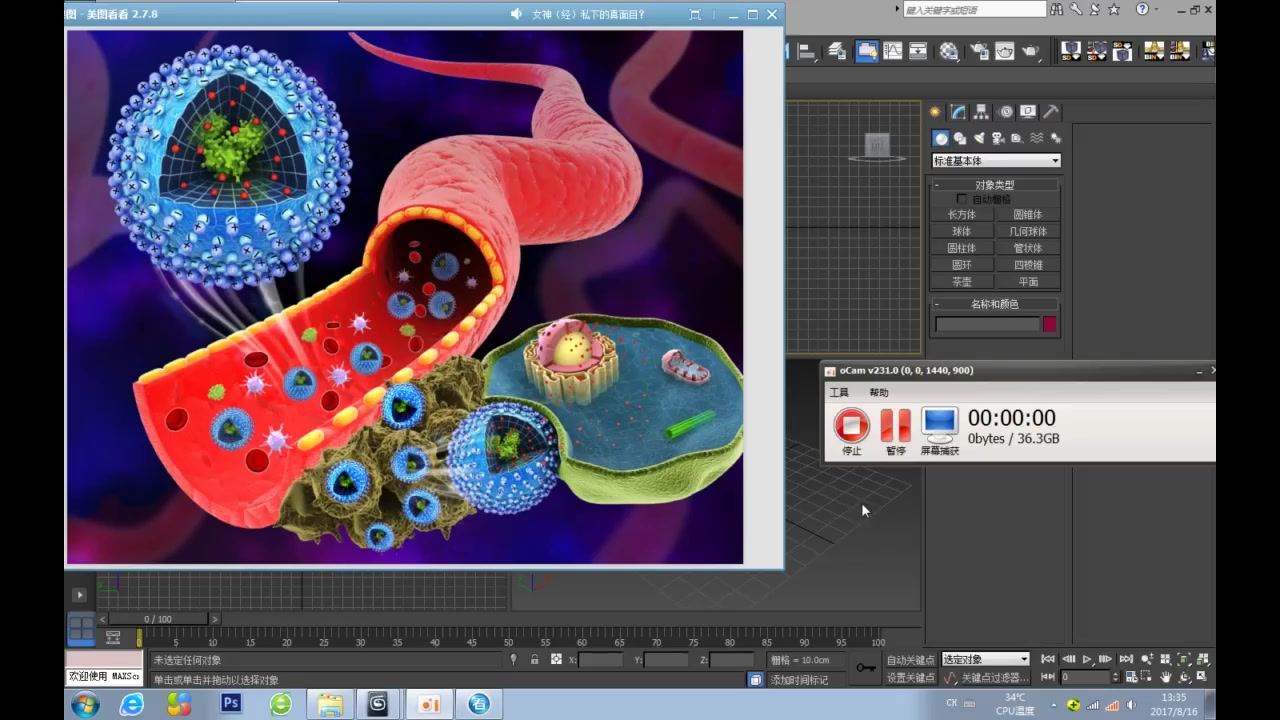Toggle absolute transform type-in mode

click(x=556, y=660)
